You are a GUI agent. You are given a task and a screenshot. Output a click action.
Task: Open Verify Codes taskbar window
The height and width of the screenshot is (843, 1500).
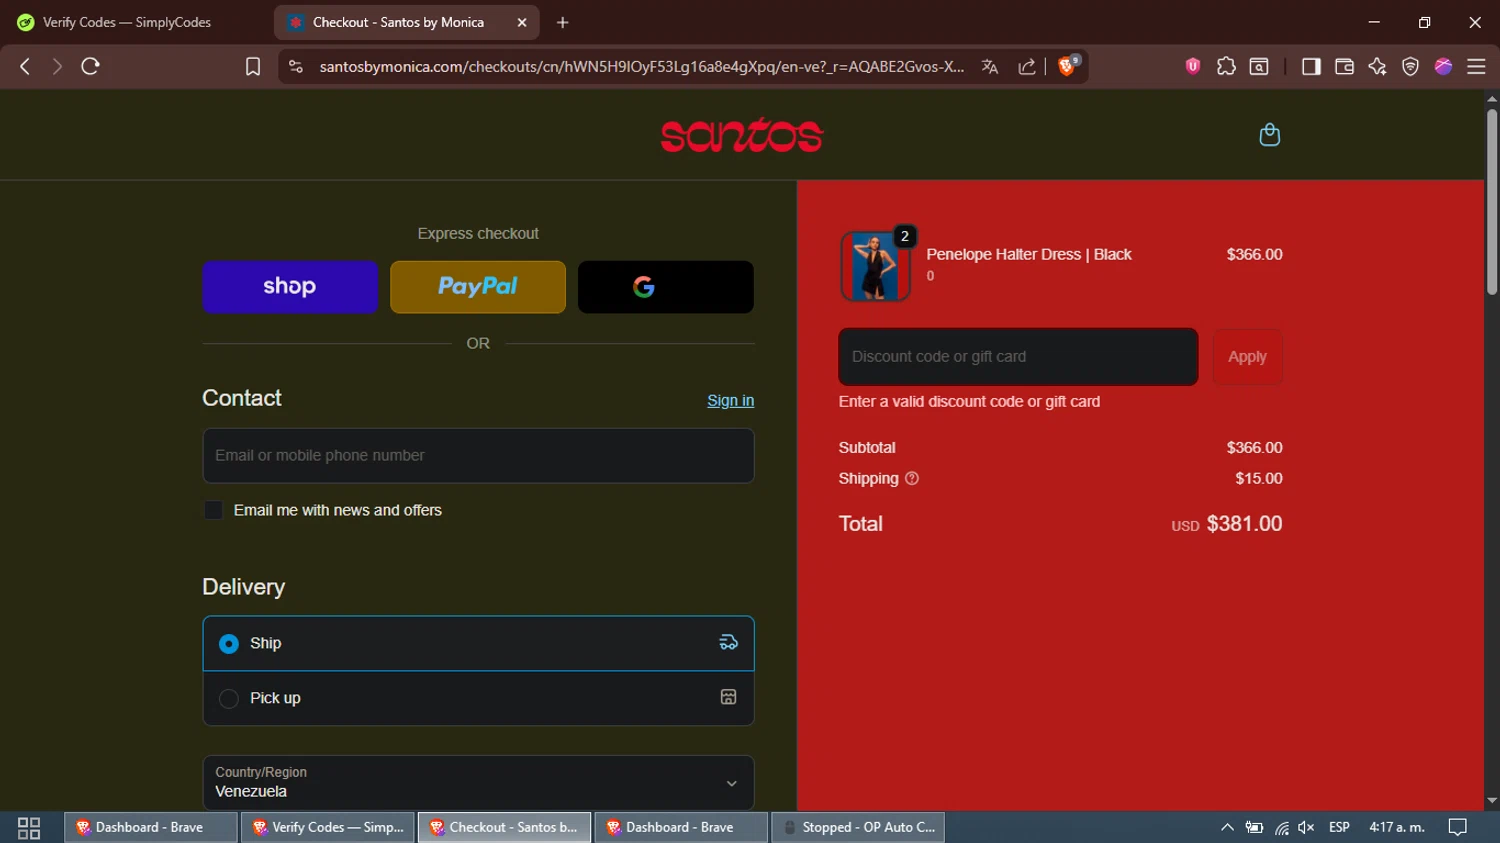point(327,827)
